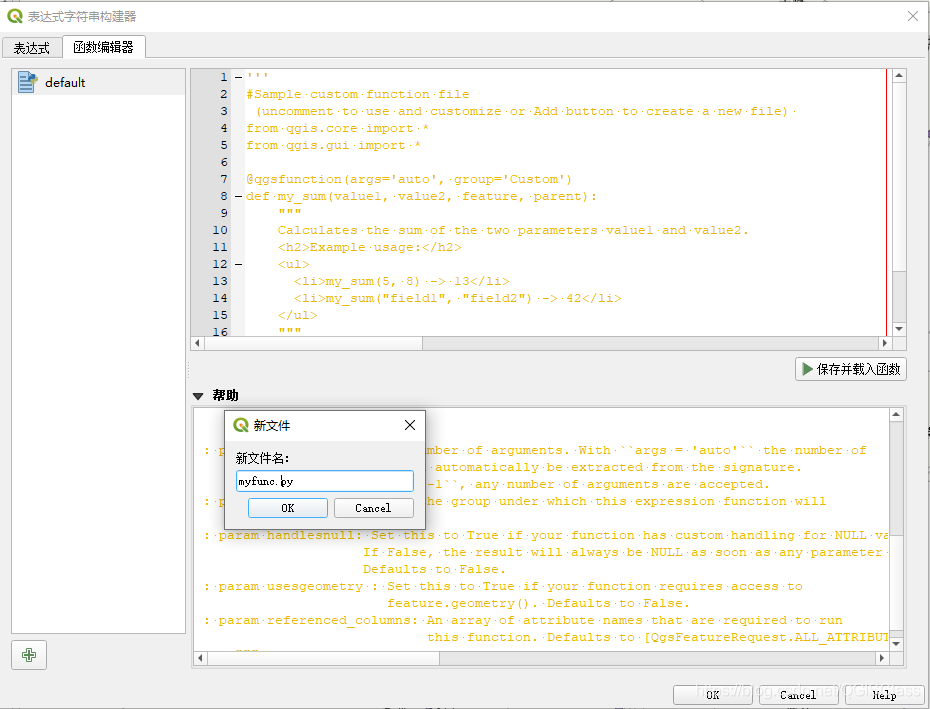
Task: Click code editor scroll down arrow
Action: [x=899, y=329]
